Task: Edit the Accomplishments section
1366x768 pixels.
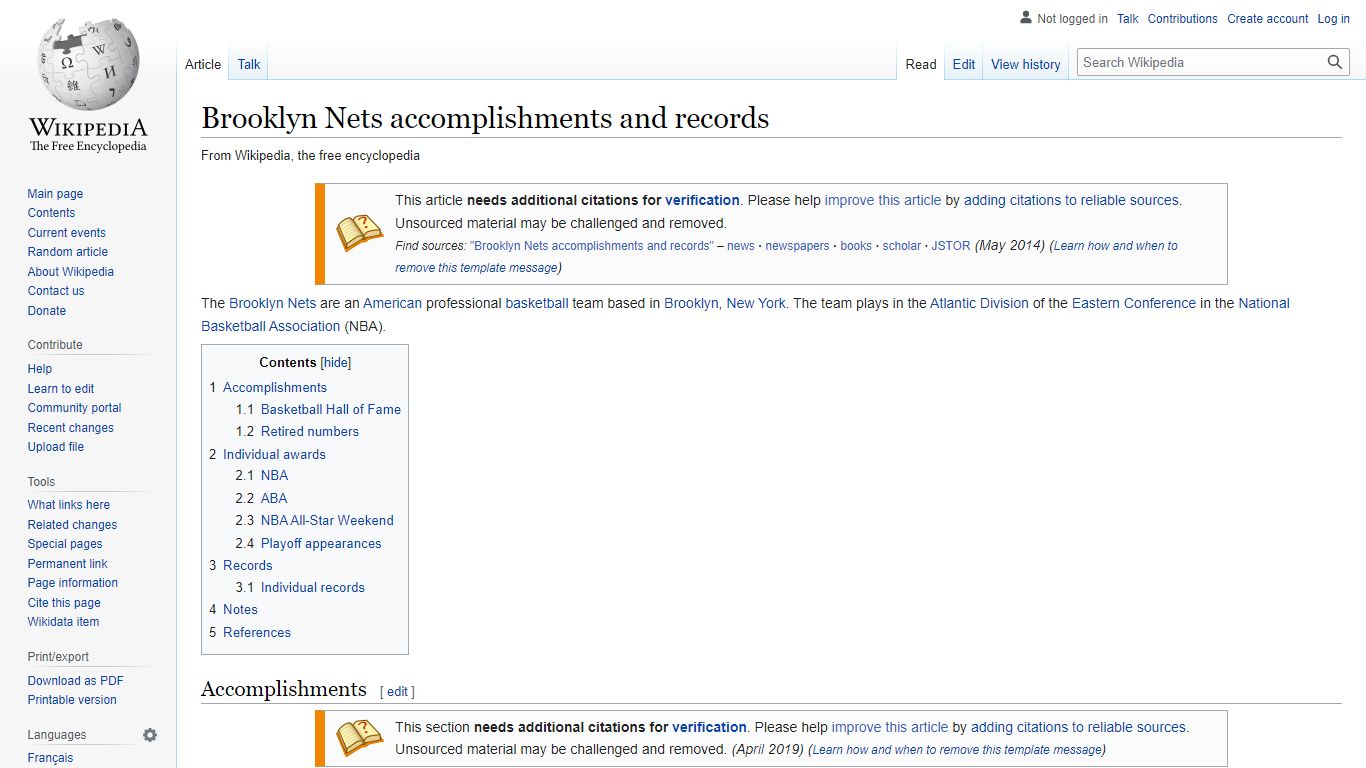Action: click(x=397, y=691)
